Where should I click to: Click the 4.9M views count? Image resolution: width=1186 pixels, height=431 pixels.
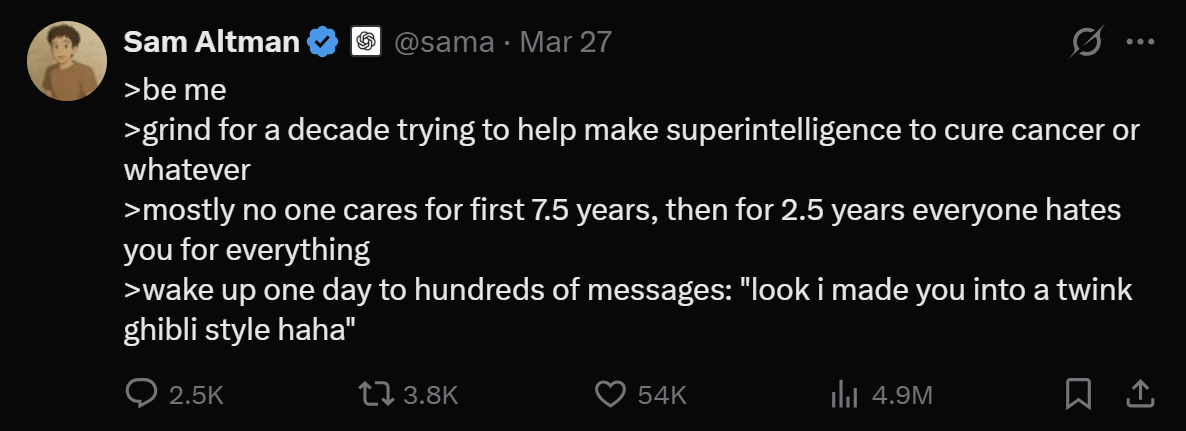(902, 395)
